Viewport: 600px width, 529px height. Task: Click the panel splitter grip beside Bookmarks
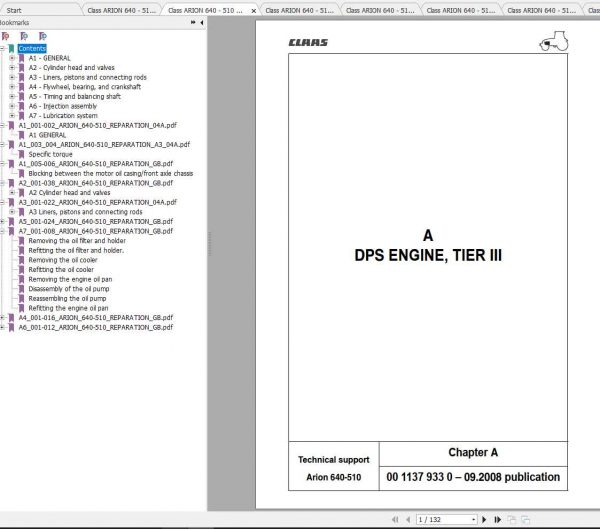pyautogui.click(x=209, y=244)
